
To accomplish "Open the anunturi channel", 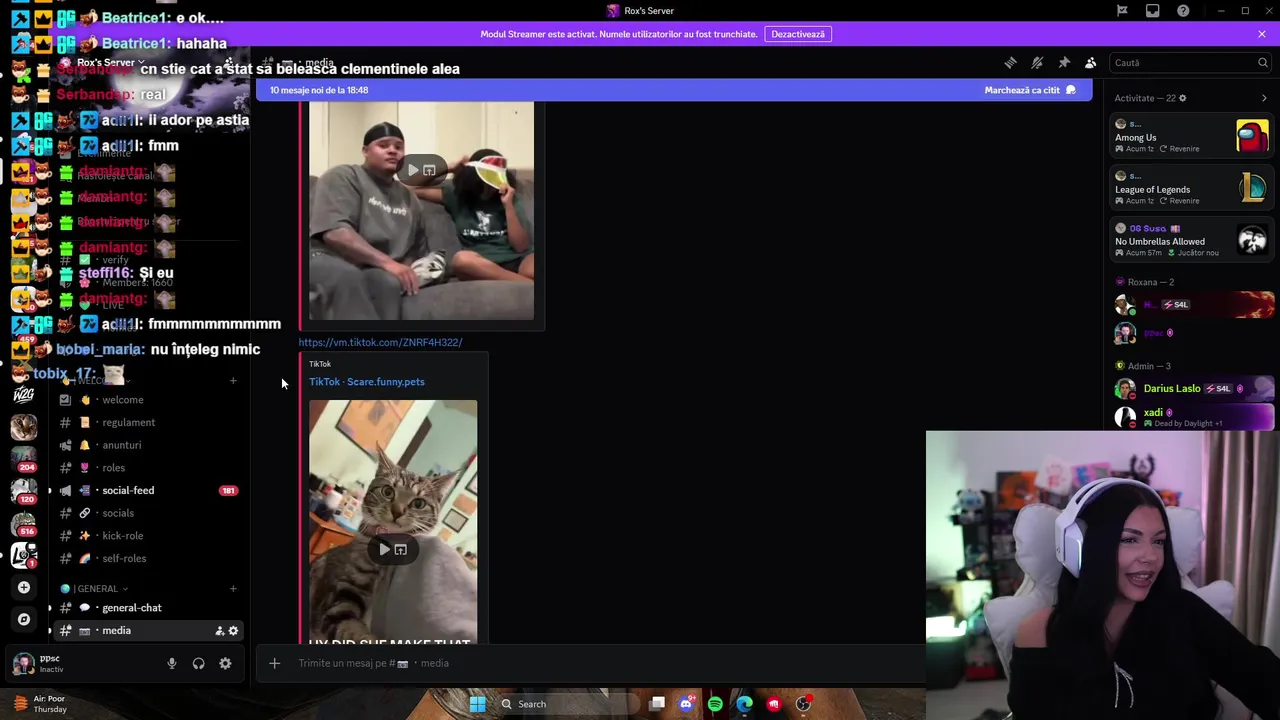I will (122, 445).
